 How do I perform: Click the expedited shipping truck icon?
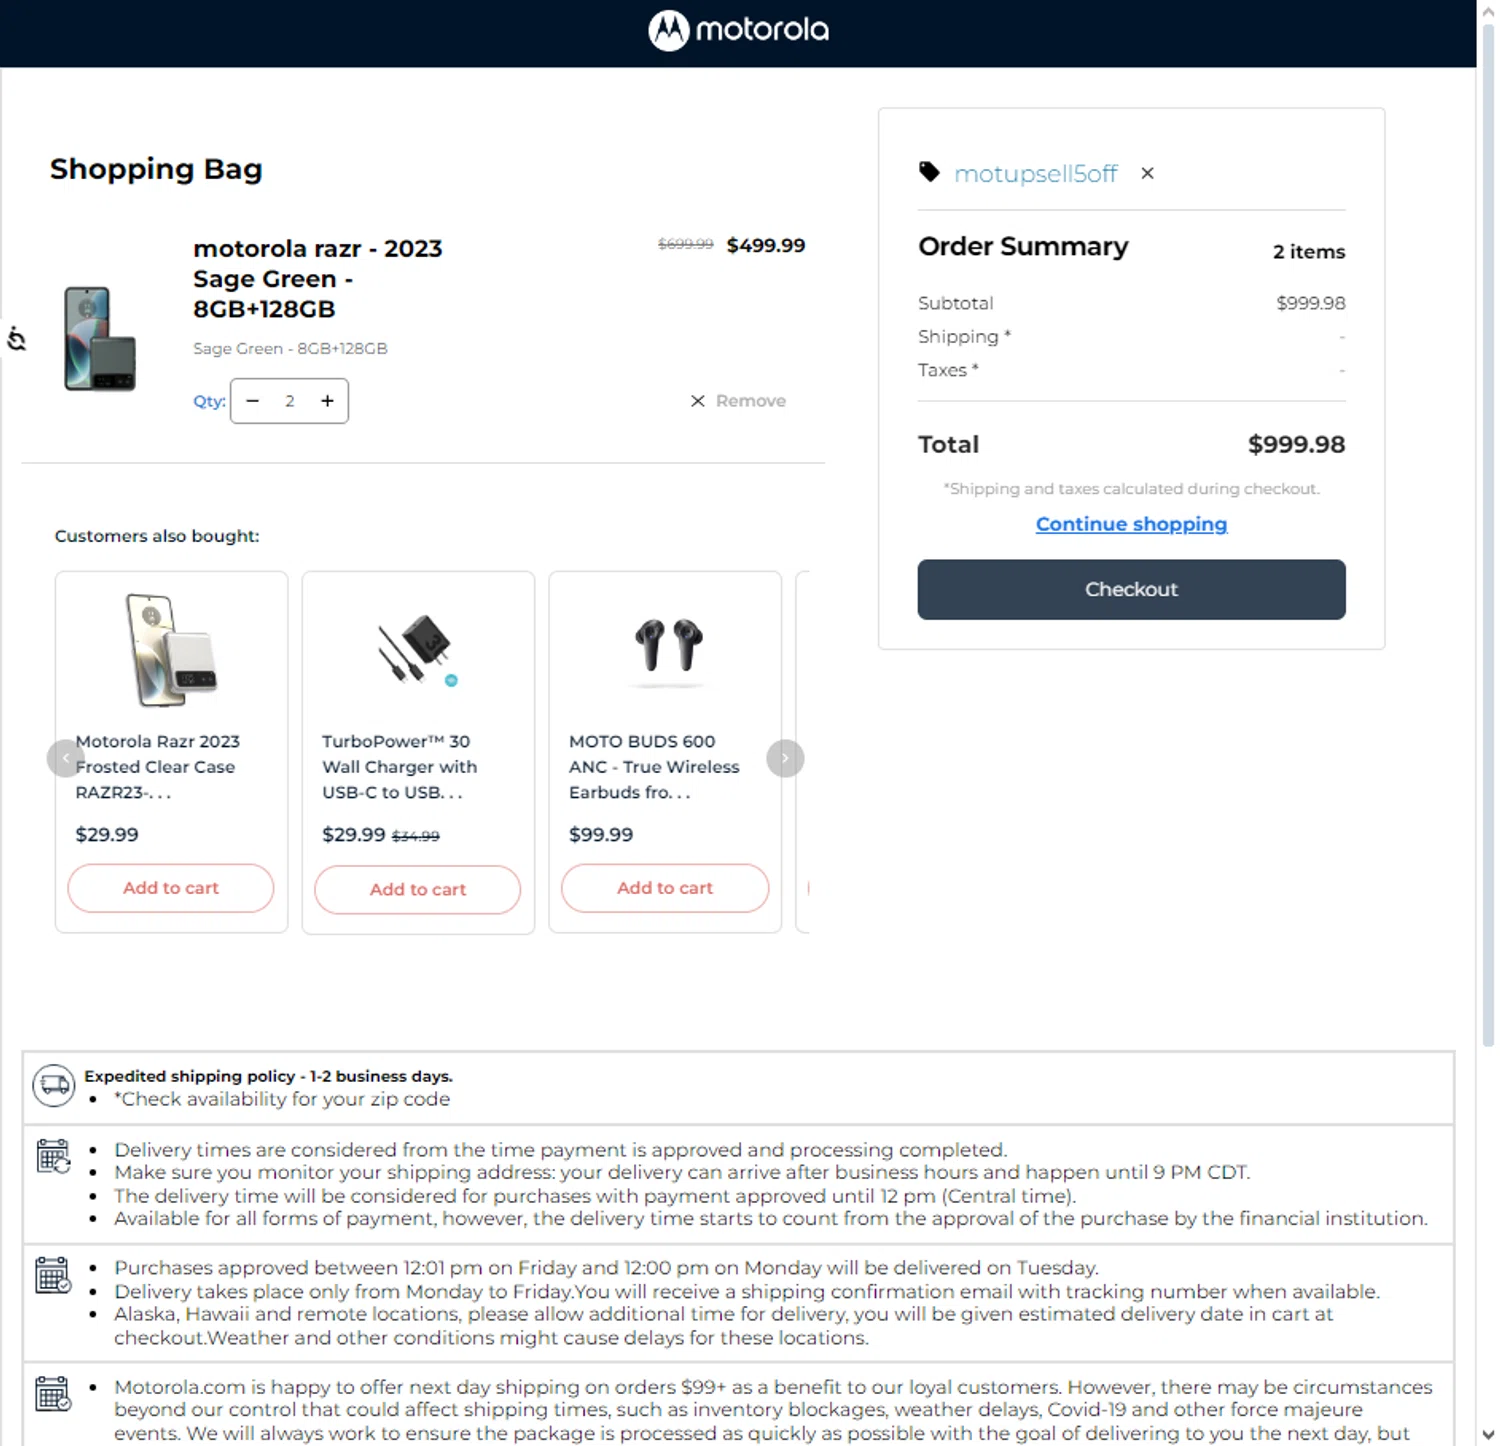[x=54, y=1086]
